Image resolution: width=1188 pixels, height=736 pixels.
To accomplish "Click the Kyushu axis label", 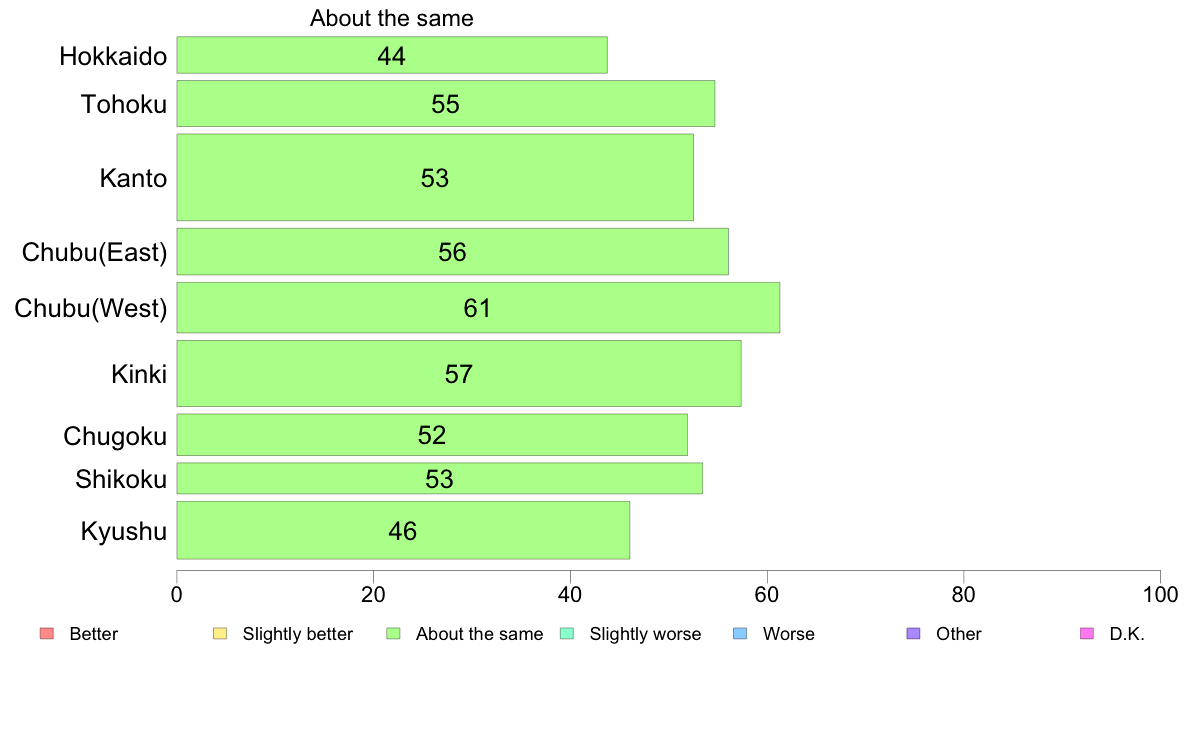I will click(123, 531).
